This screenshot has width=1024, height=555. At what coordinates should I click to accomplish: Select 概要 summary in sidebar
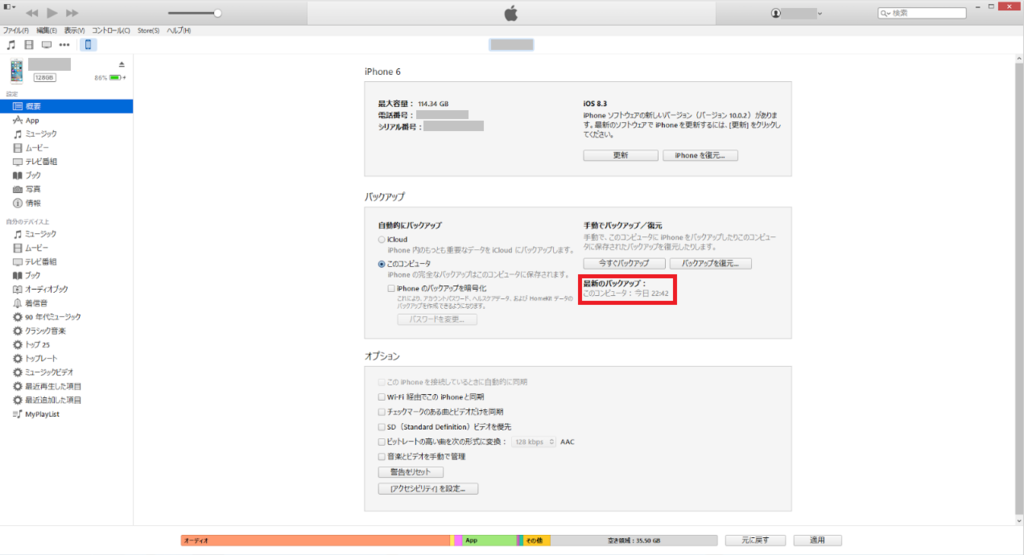(66, 106)
